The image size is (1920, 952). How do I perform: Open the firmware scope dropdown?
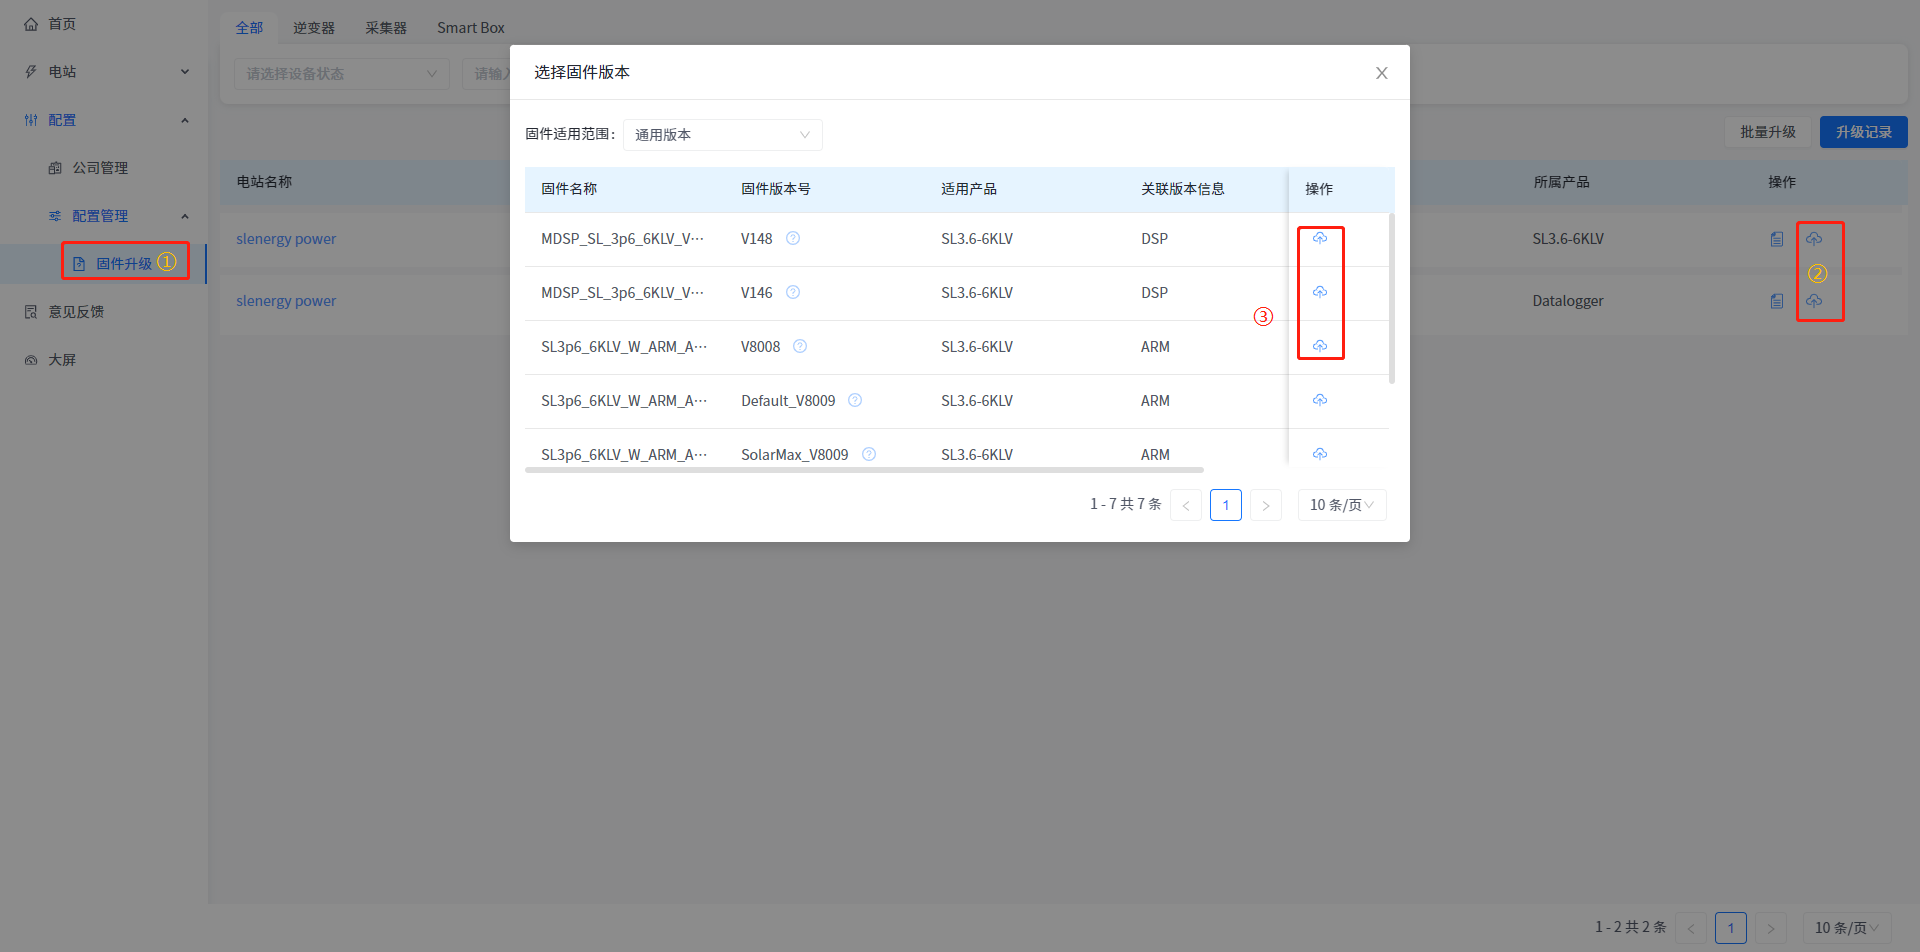tap(722, 135)
